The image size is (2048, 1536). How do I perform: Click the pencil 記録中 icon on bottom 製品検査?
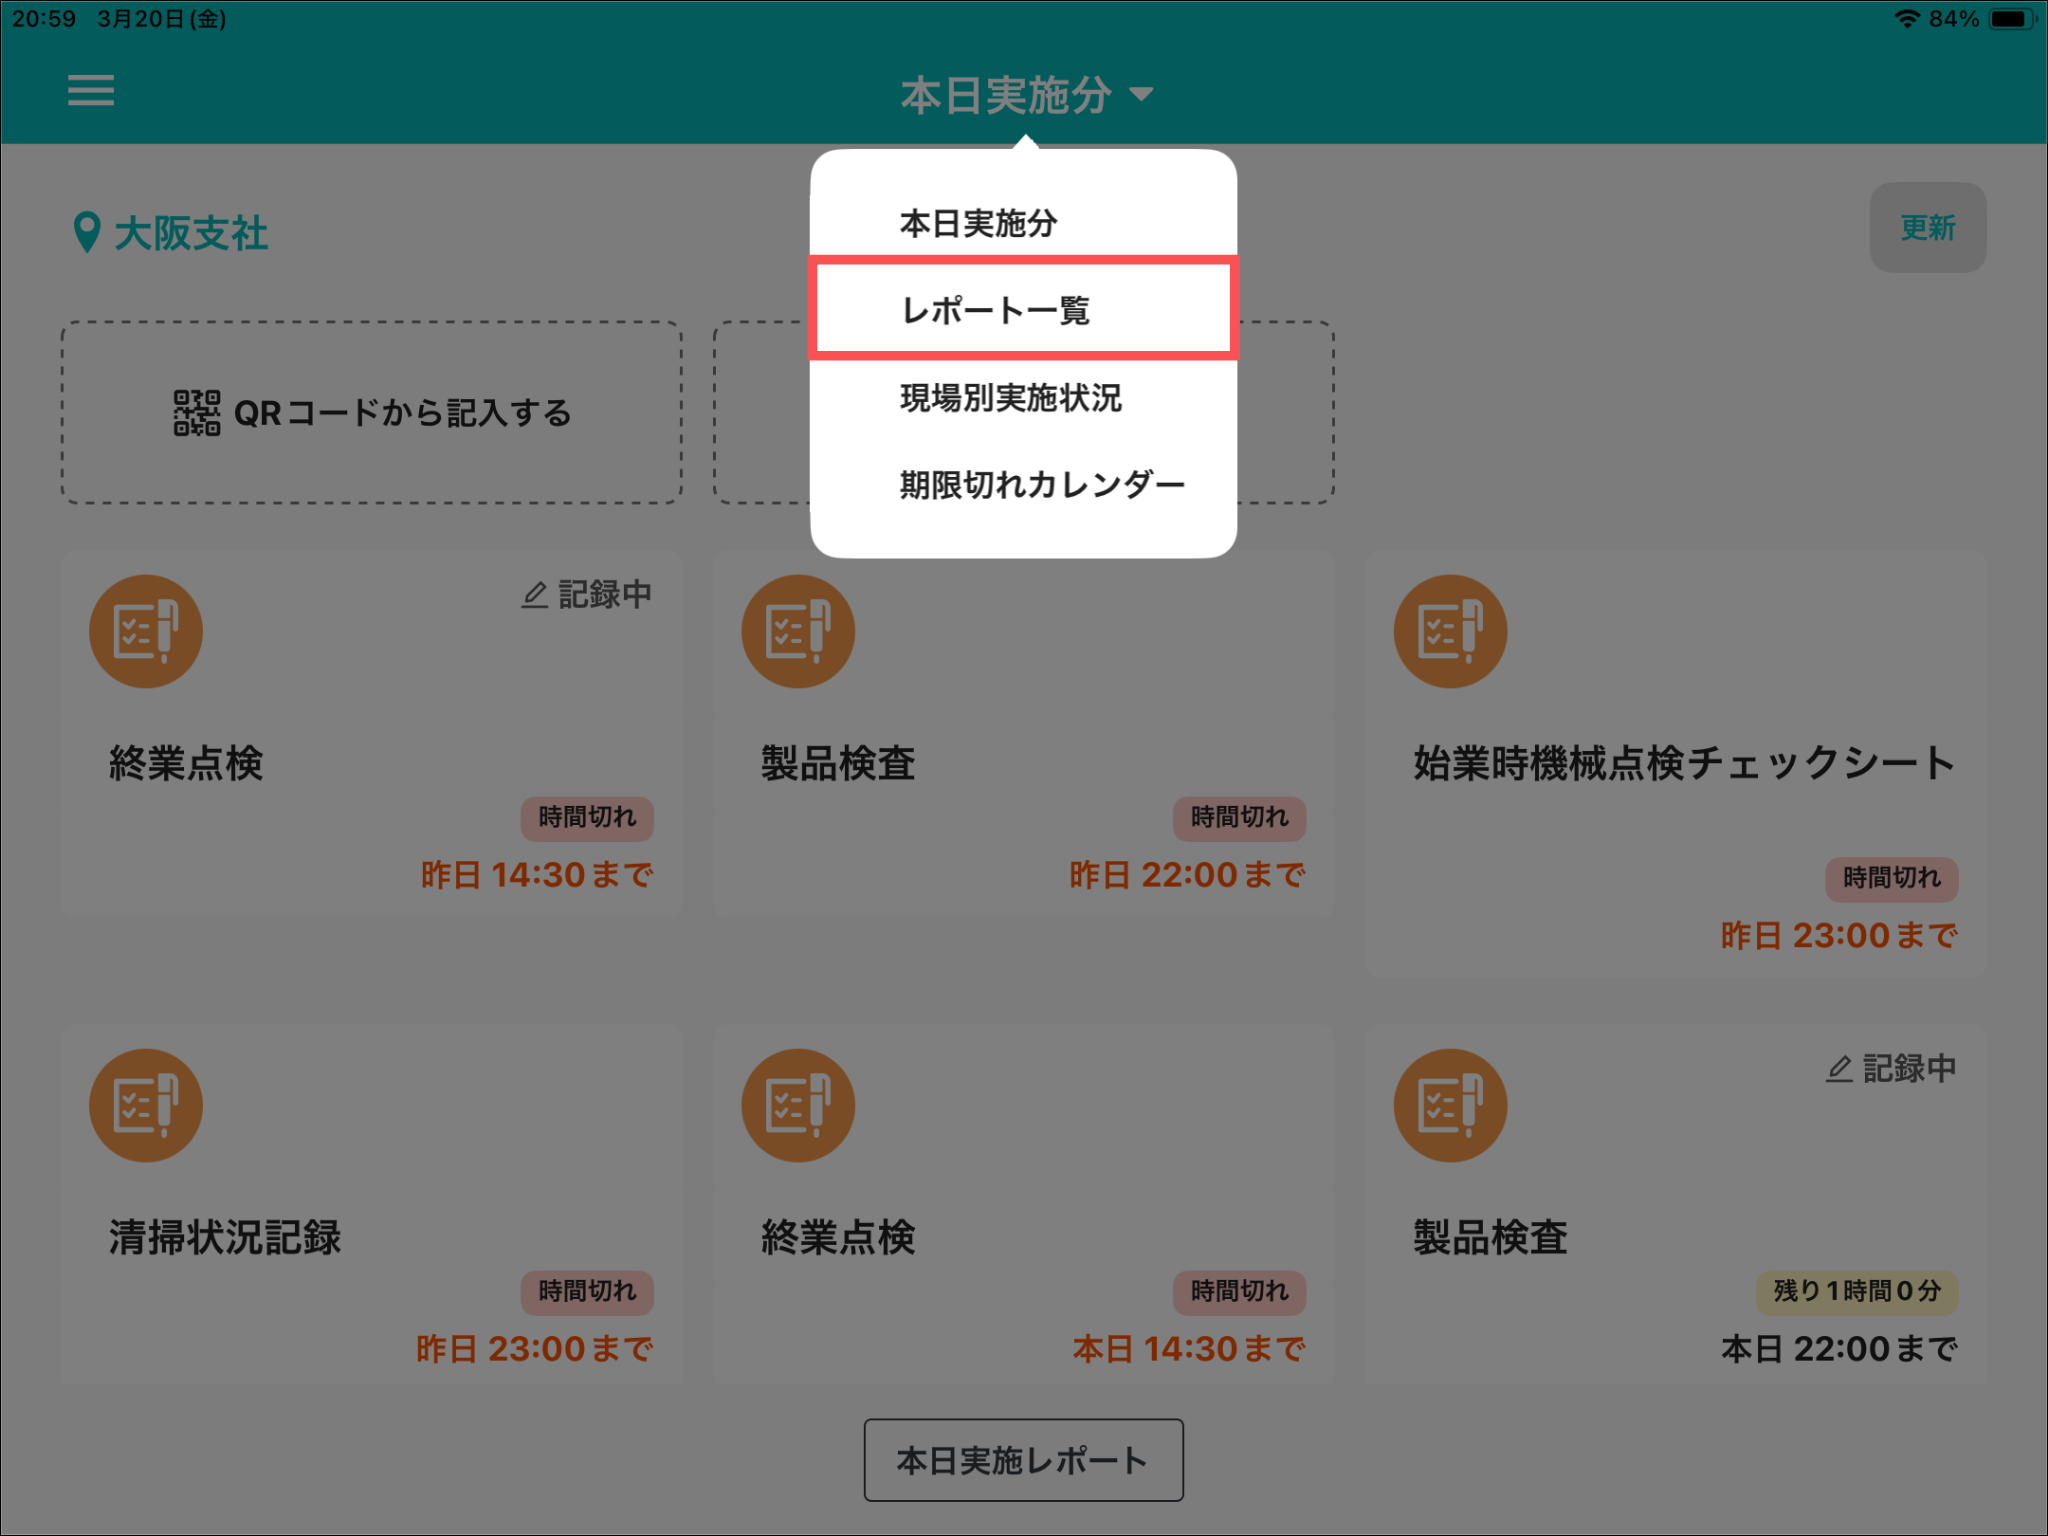(1839, 1069)
